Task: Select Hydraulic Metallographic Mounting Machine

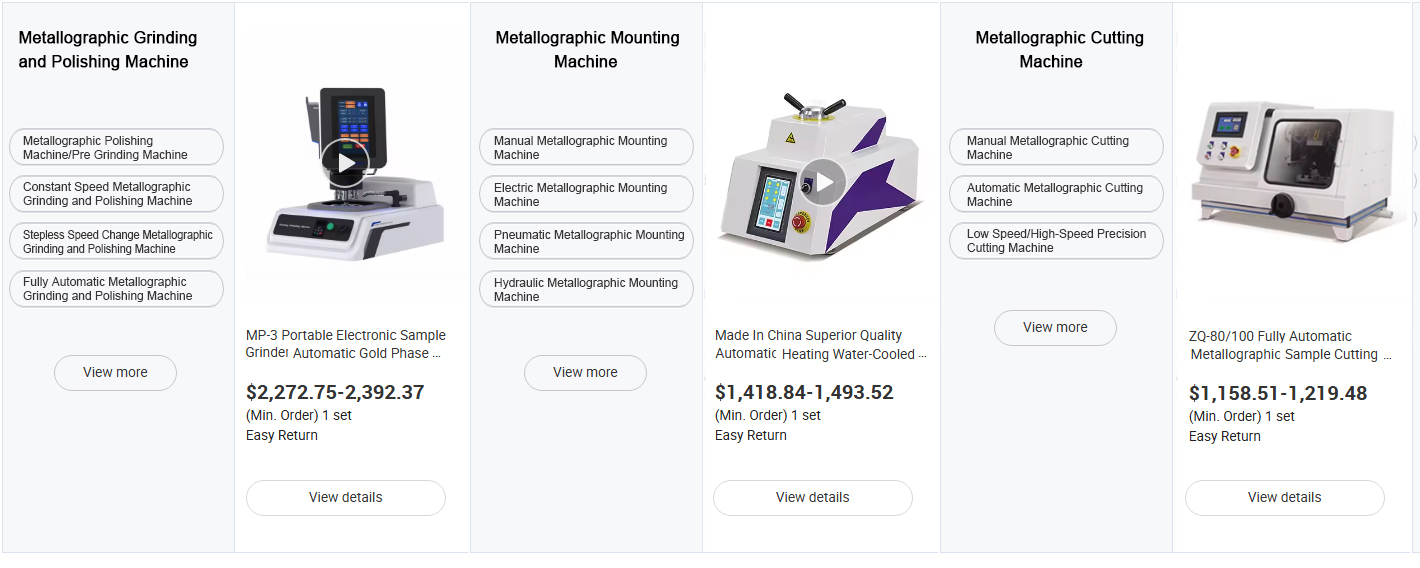Action: tap(586, 290)
